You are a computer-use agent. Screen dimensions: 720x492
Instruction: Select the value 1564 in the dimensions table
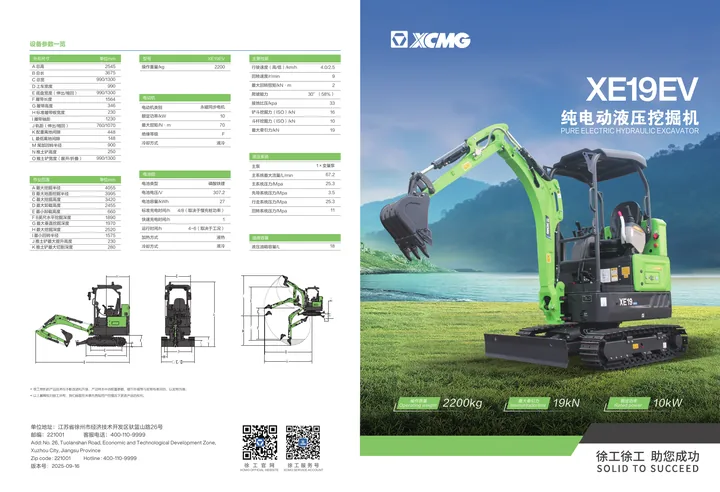click(x=110, y=99)
